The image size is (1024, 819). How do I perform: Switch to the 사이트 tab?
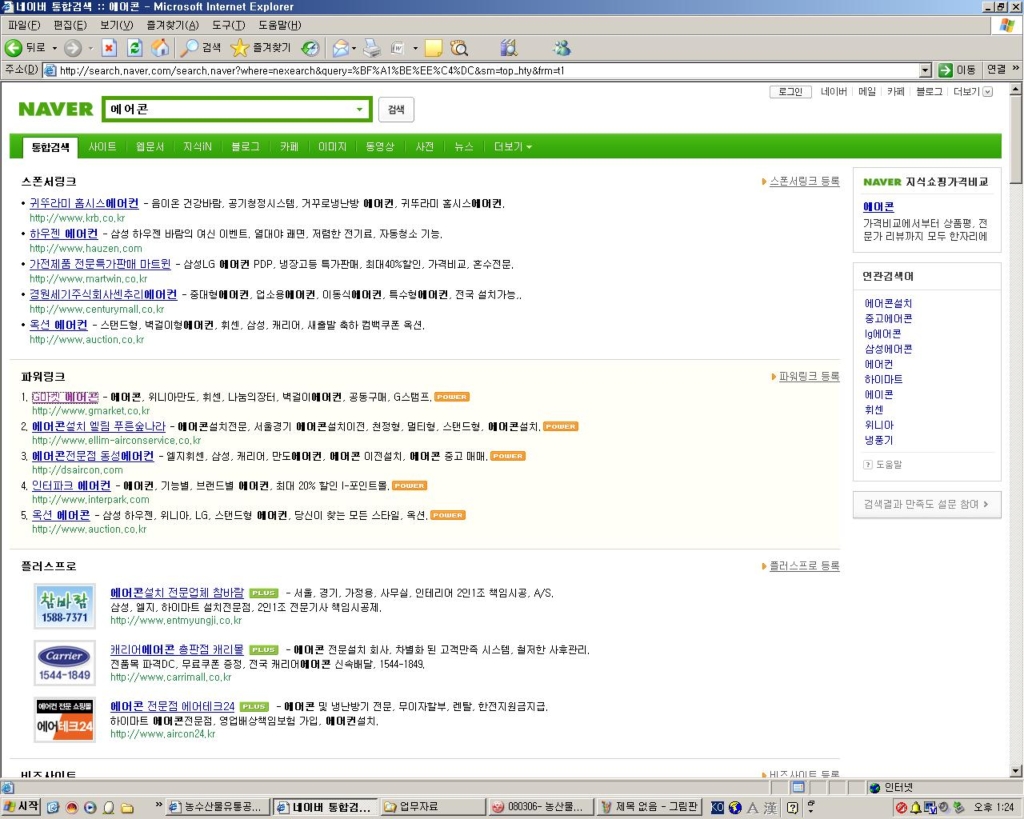[103, 147]
